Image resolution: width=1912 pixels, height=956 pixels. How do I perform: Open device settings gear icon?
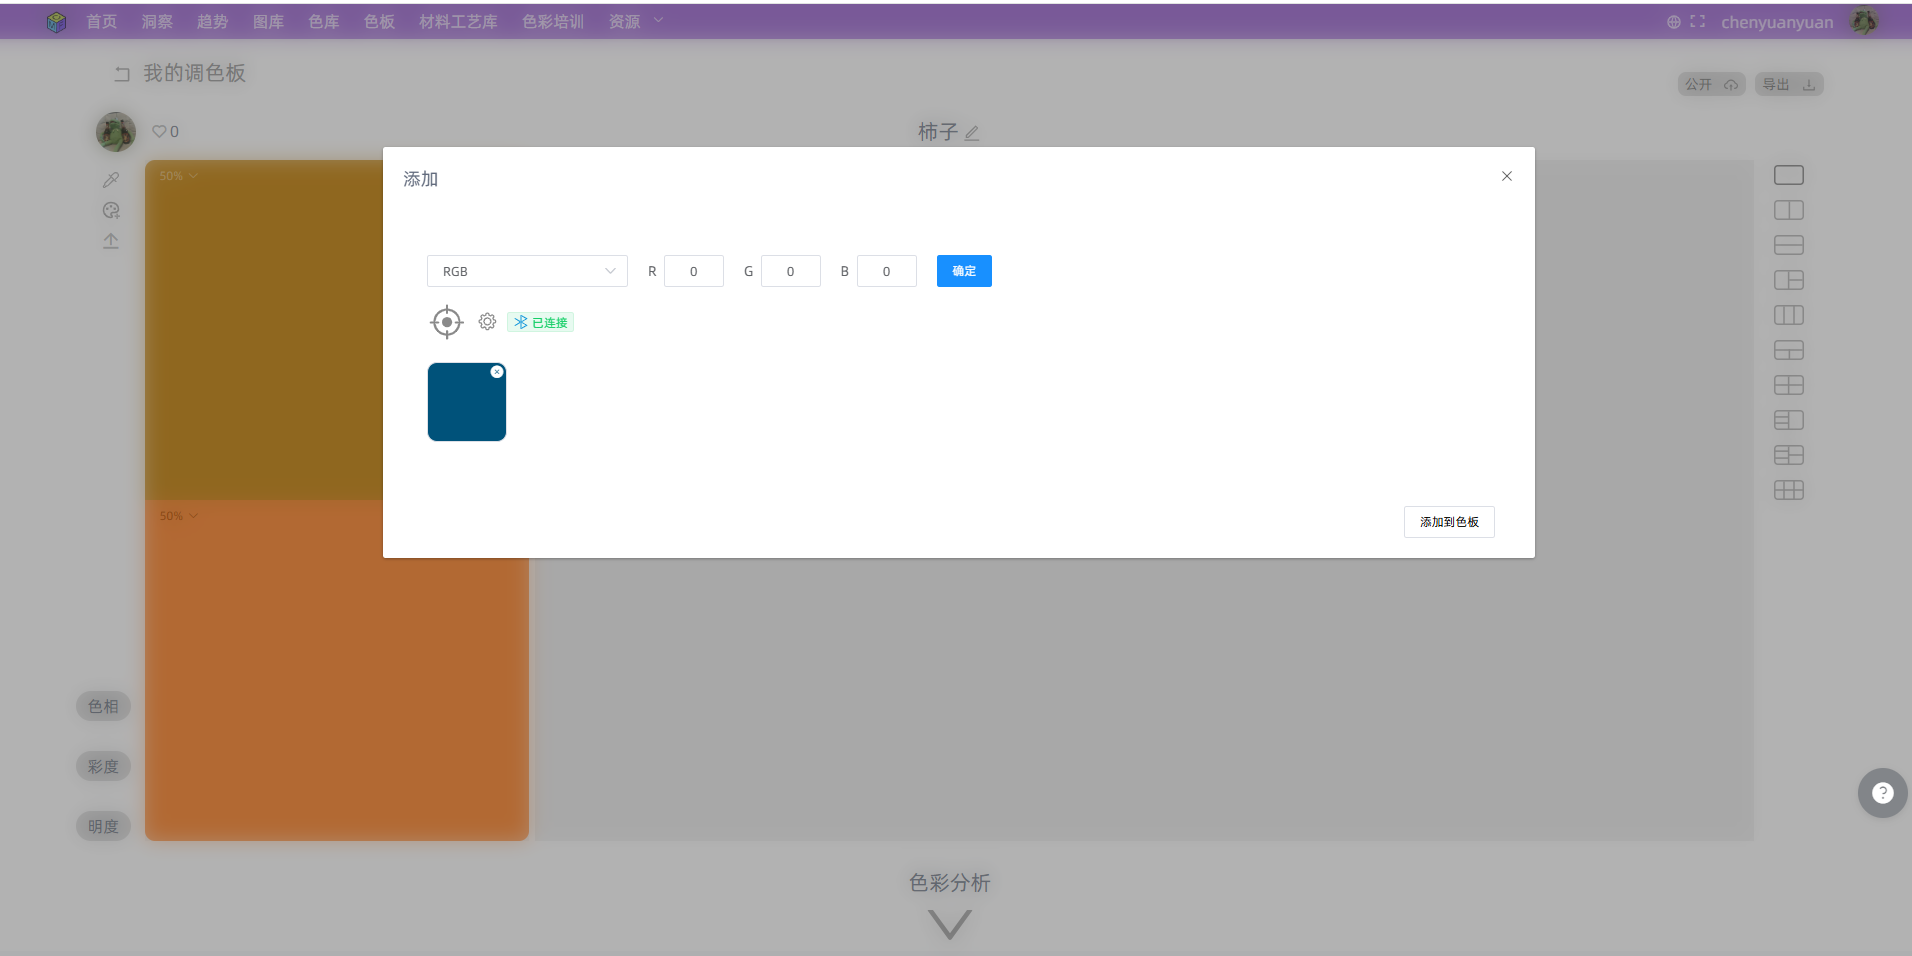487,322
